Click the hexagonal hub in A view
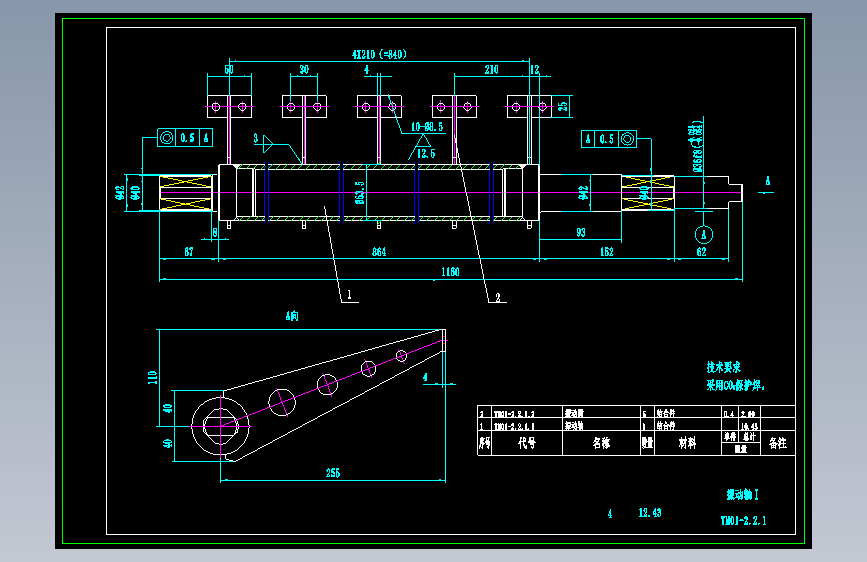The height and width of the screenshot is (562, 867). point(221,426)
